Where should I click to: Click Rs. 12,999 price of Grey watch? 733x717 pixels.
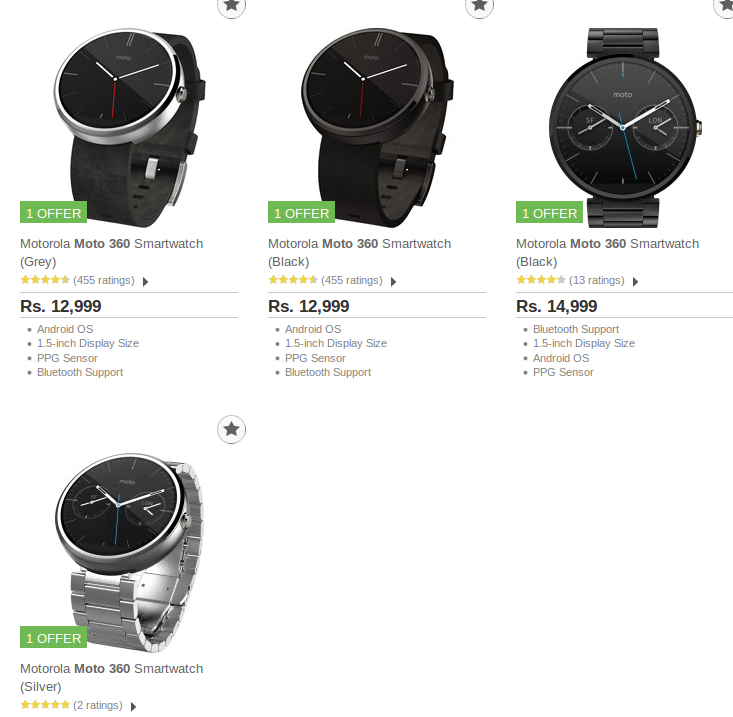coord(61,306)
